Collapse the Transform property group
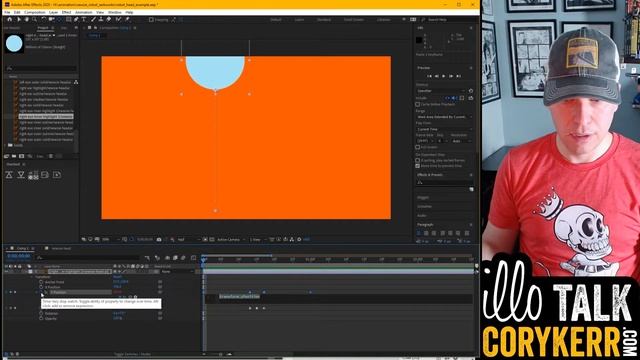640x360 pixels. 32,277
